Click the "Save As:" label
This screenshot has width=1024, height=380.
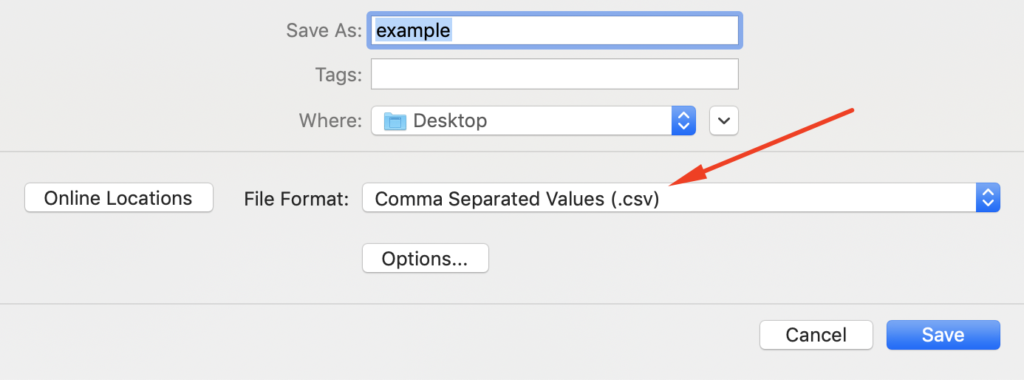(324, 31)
